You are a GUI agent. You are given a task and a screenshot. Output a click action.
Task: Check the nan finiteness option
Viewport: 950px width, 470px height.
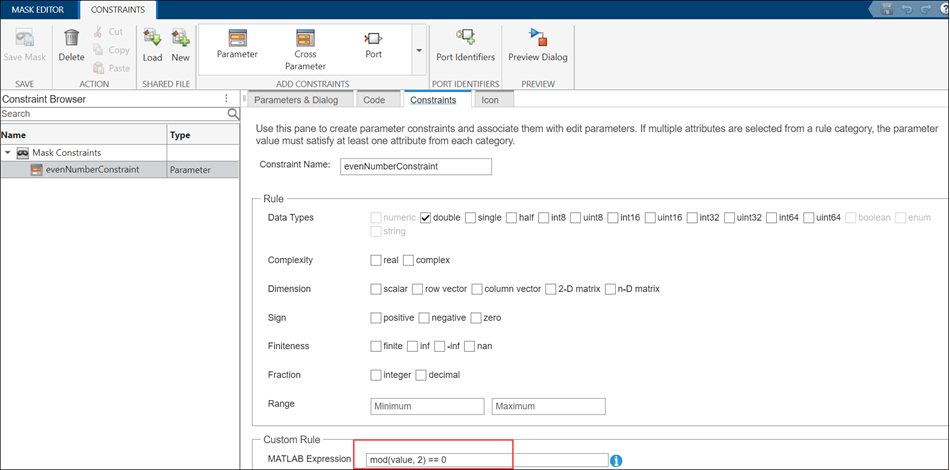point(470,346)
